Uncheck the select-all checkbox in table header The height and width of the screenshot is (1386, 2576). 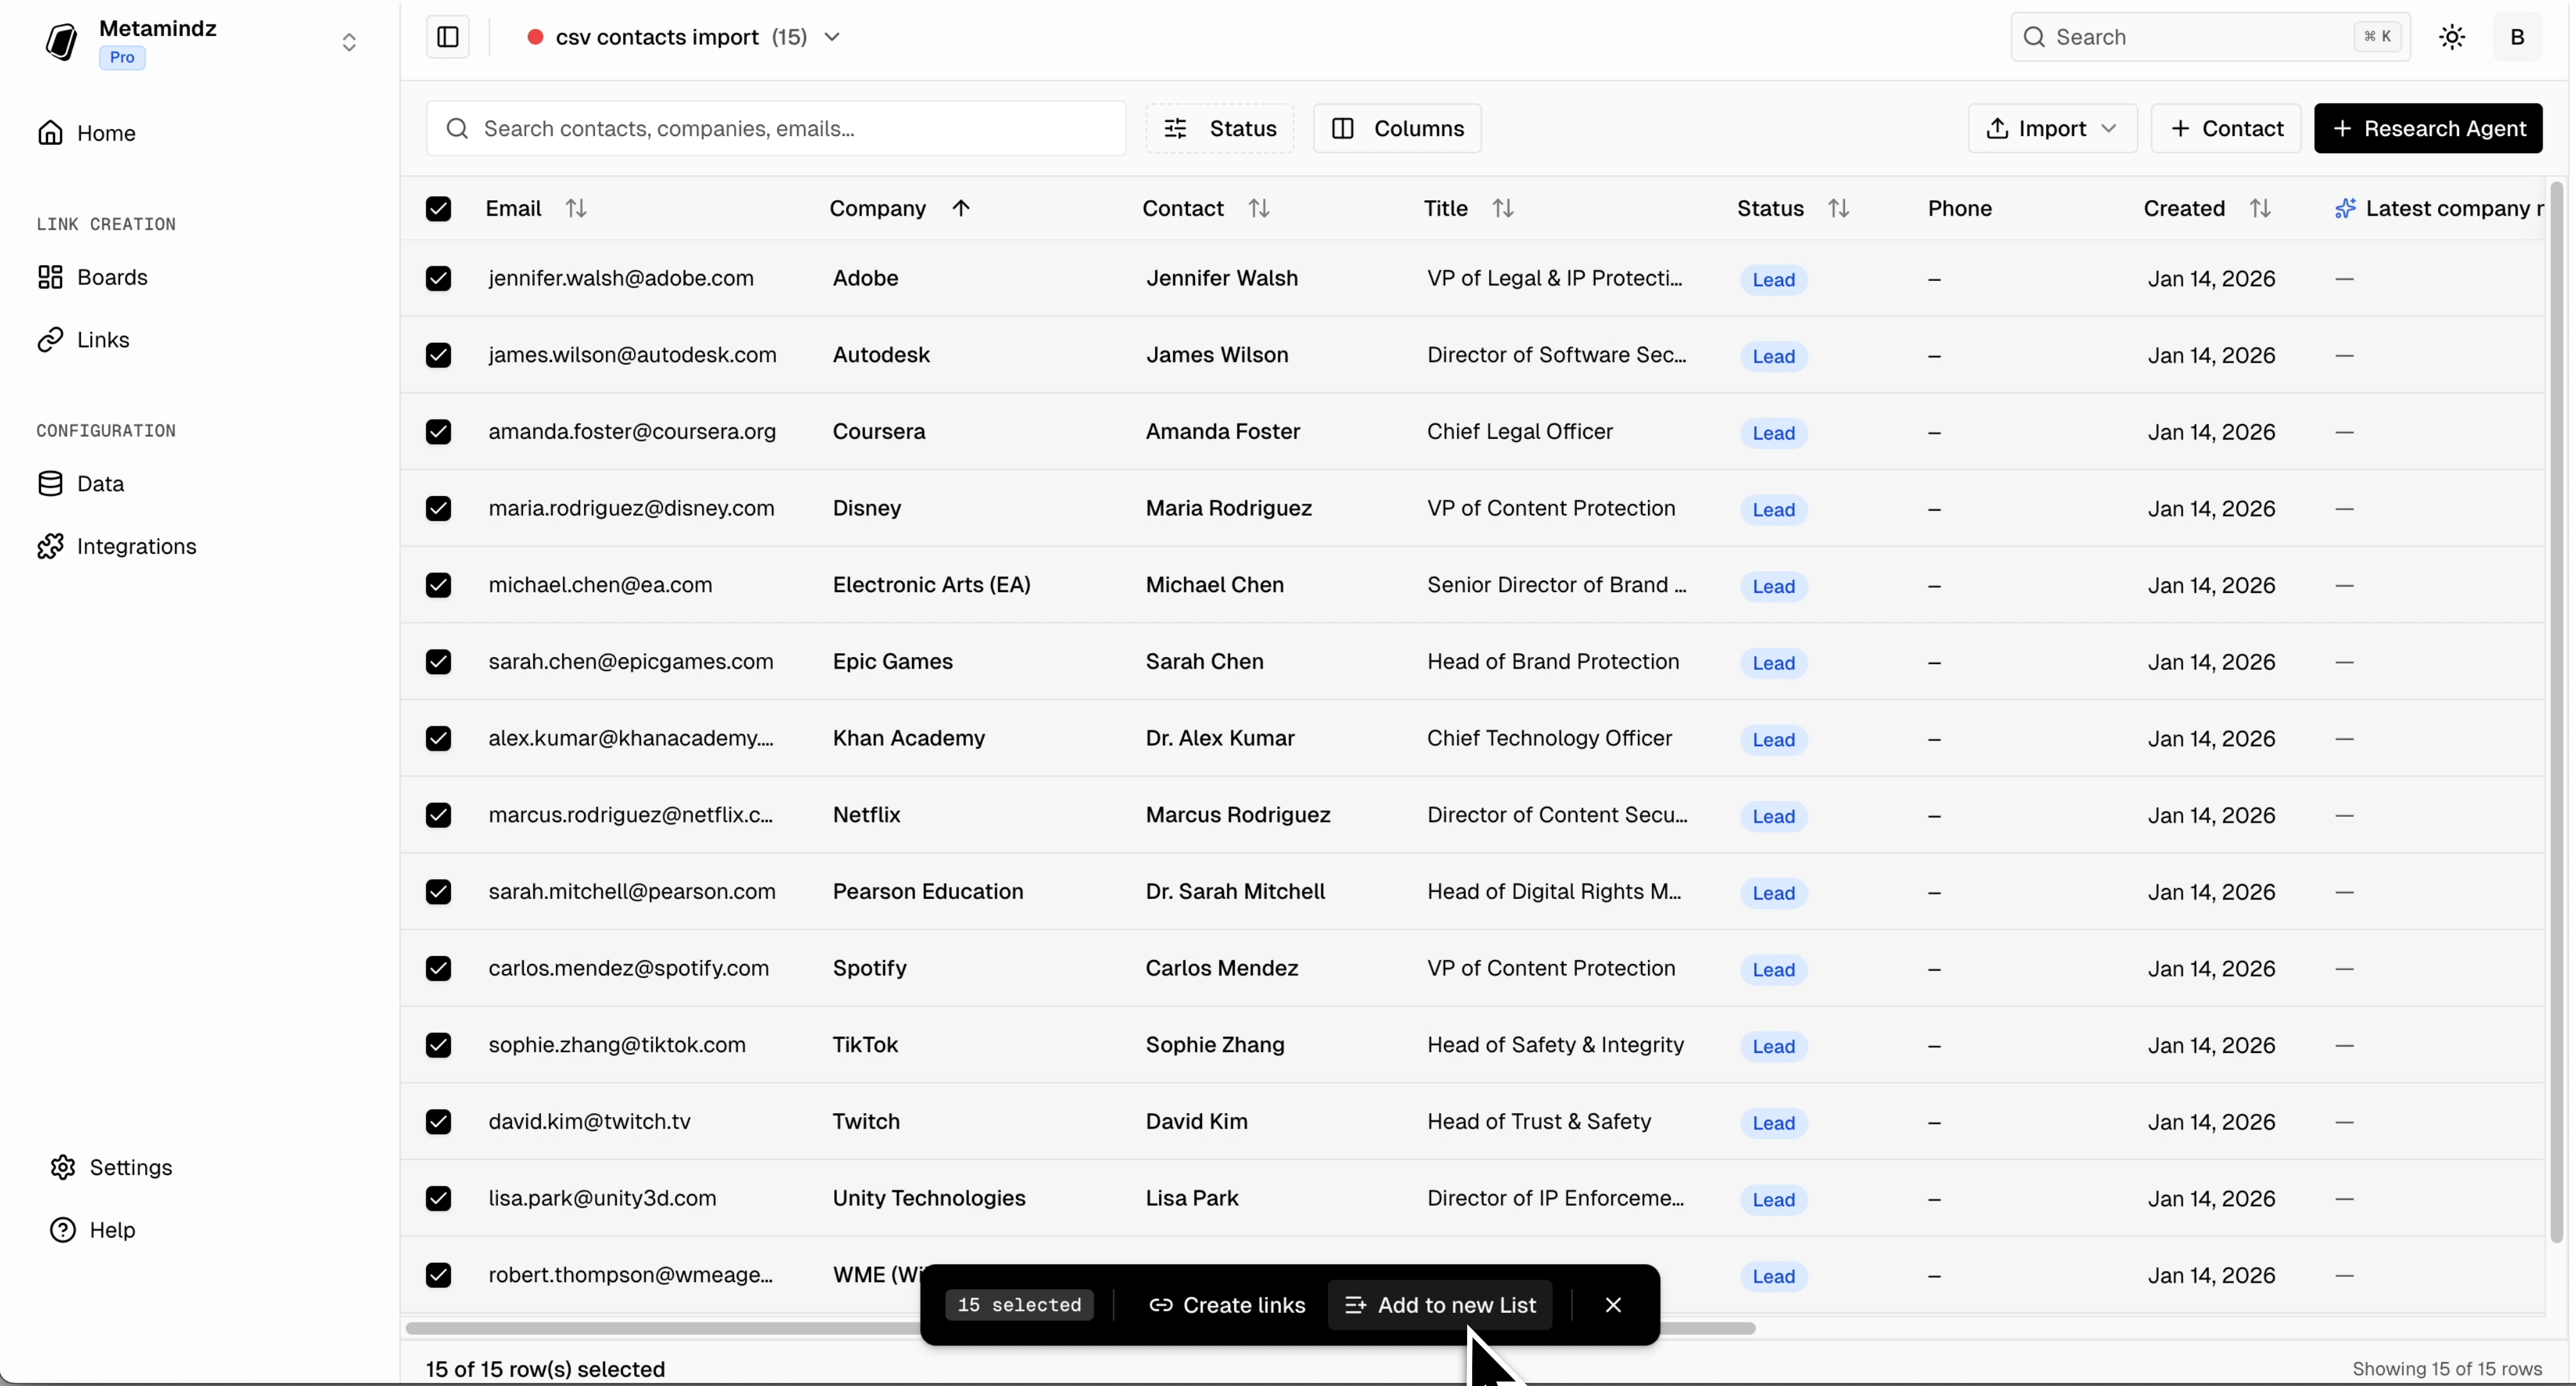click(439, 209)
